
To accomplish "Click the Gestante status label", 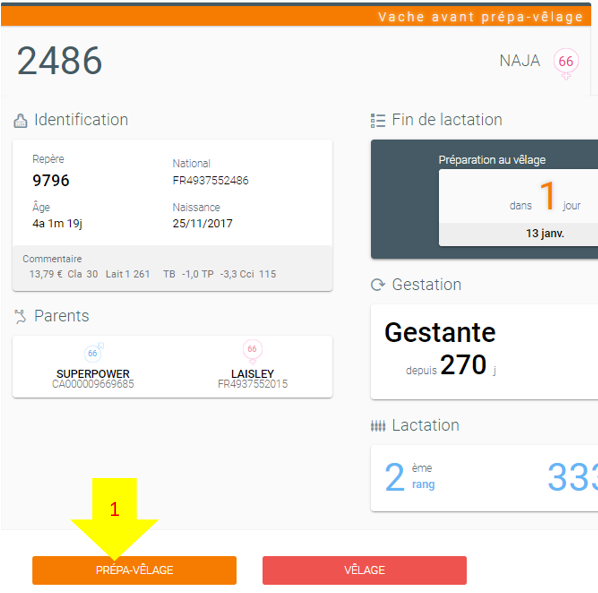I will pos(440,333).
